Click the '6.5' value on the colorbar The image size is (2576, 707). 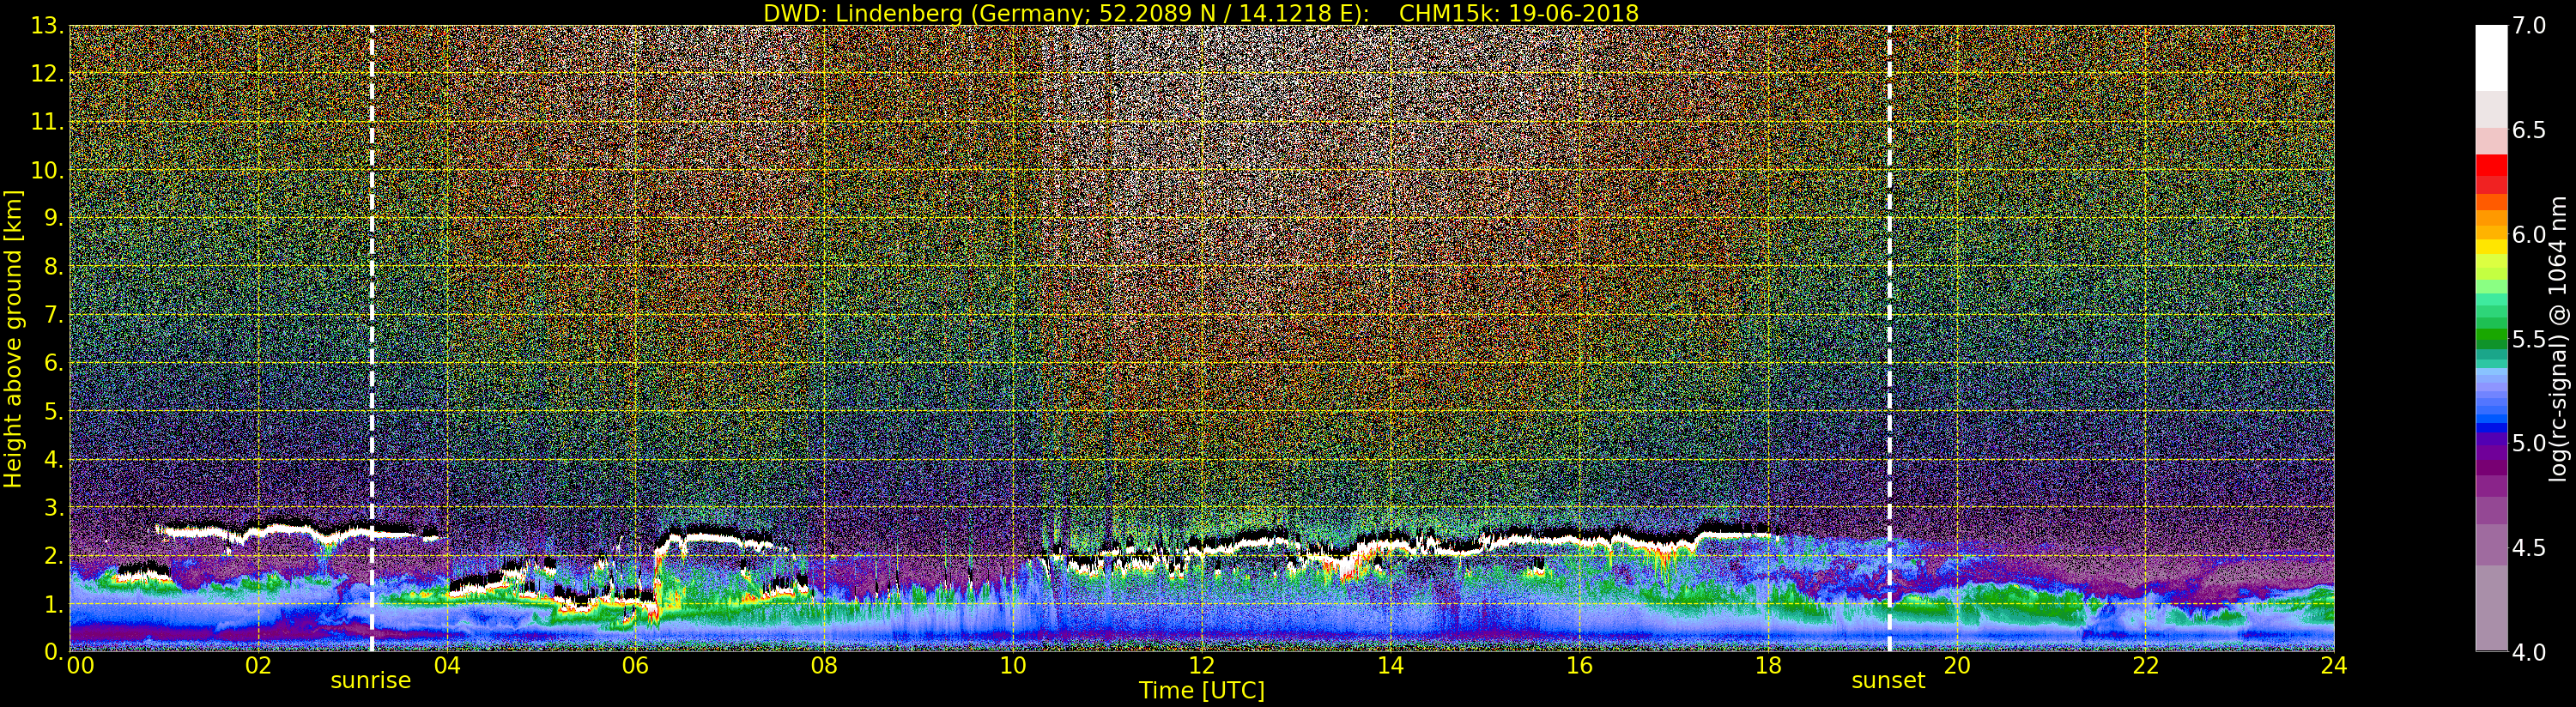pos(2529,130)
